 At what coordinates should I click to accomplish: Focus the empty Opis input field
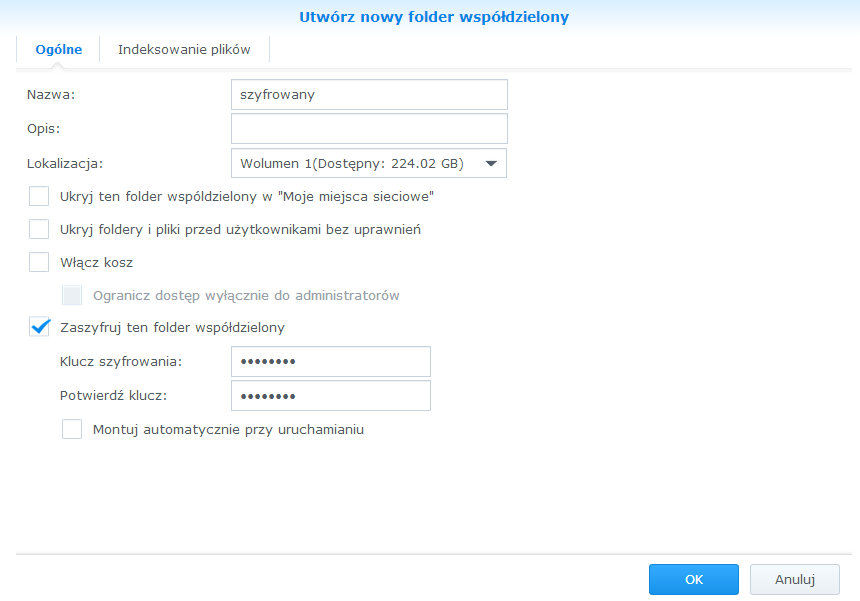(x=369, y=128)
